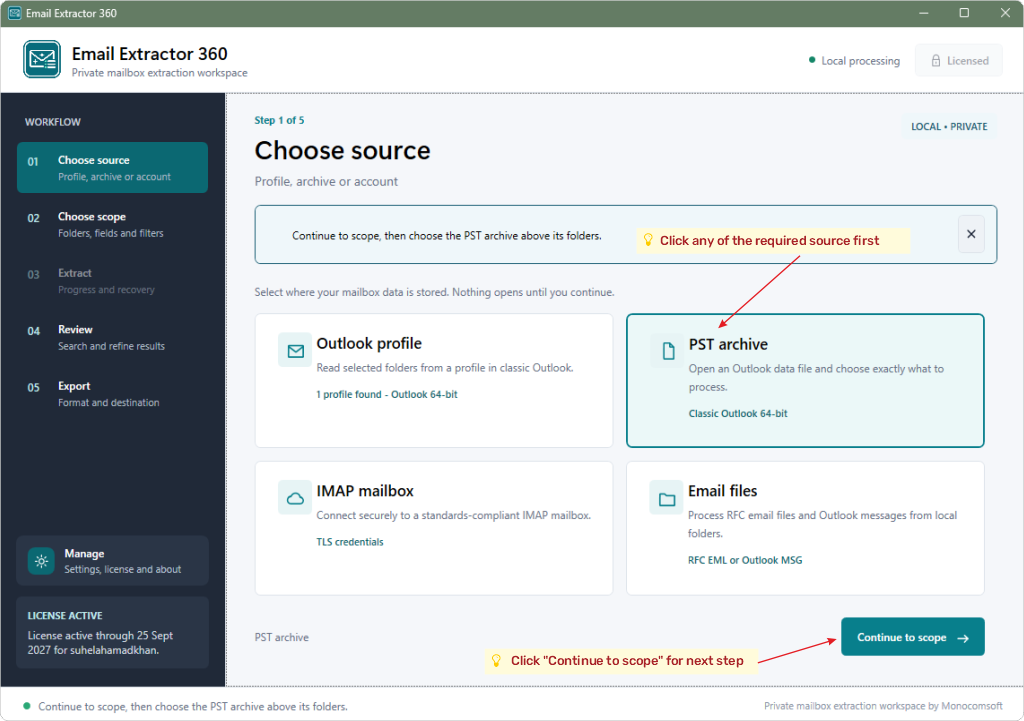
Task: Click the Email Extractor 360 logo icon
Action: (x=42, y=59)
